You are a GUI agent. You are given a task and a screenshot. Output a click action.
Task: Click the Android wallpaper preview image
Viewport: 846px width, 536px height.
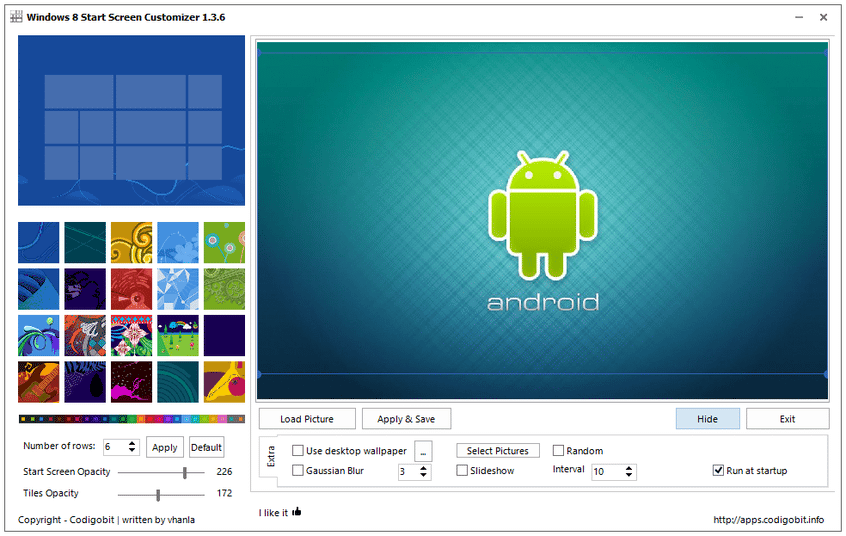pyautogui.click(x=542, y=221)
